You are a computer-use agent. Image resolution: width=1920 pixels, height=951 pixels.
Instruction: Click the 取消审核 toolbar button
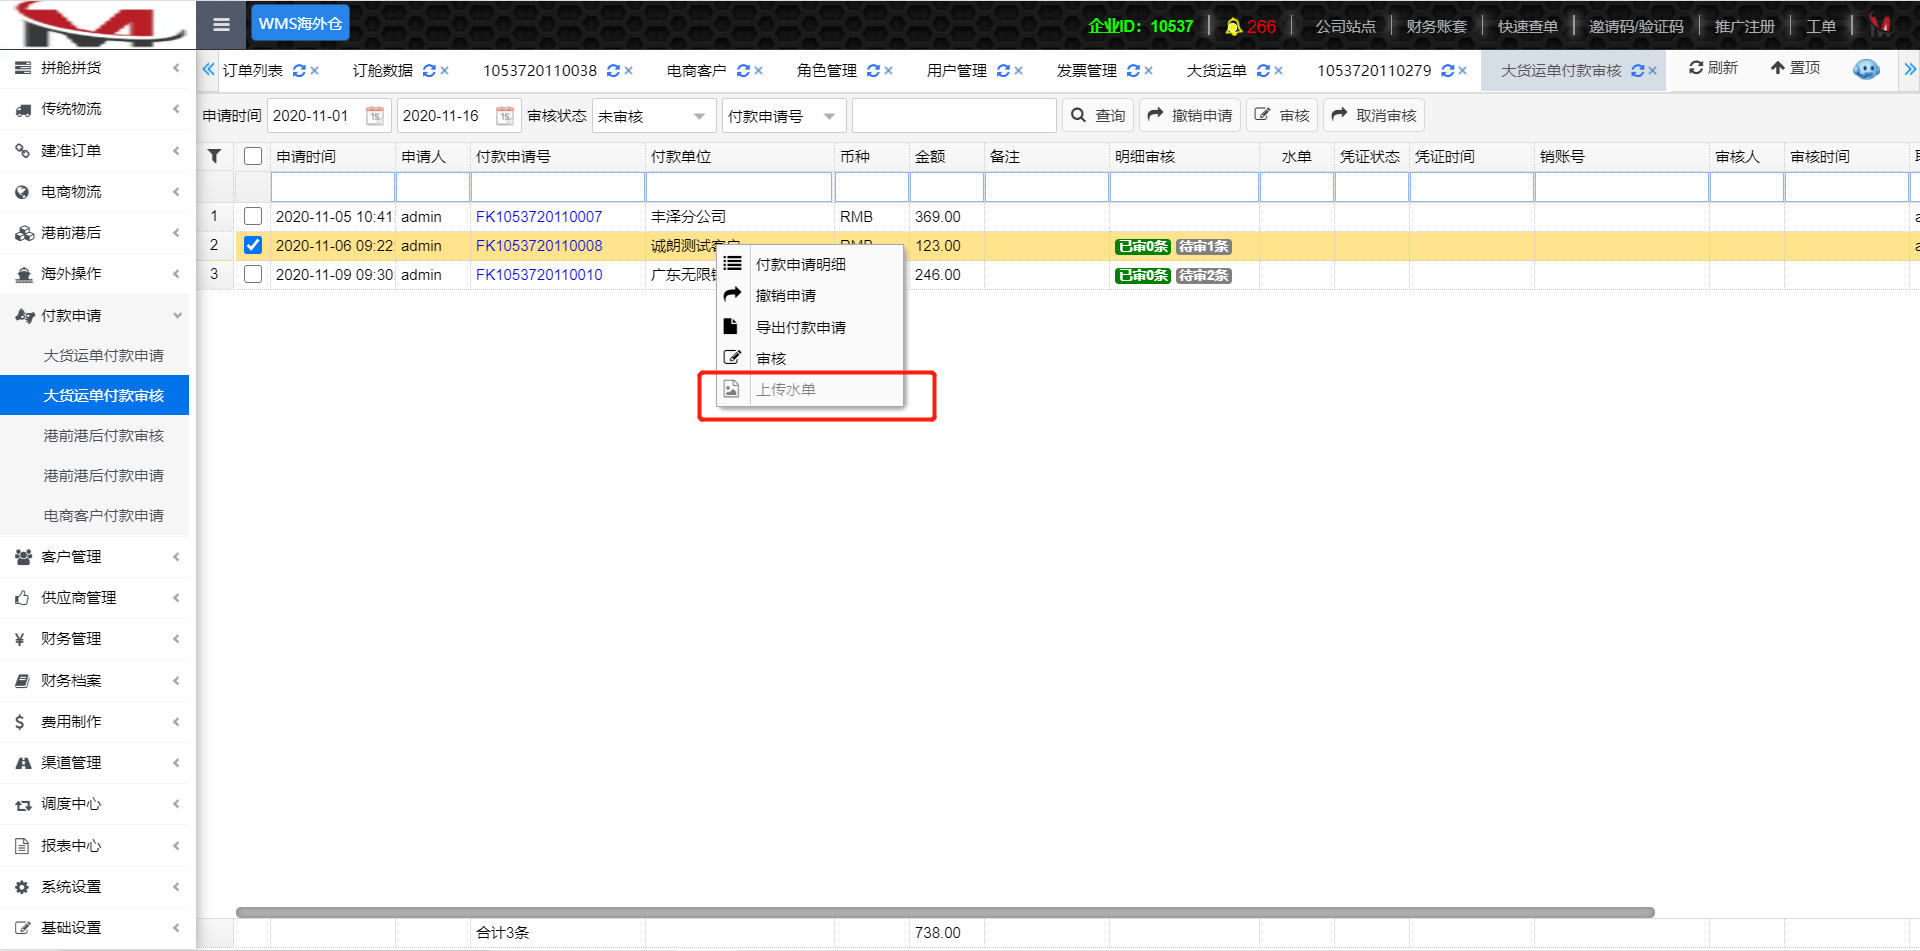coord(1374,116)
